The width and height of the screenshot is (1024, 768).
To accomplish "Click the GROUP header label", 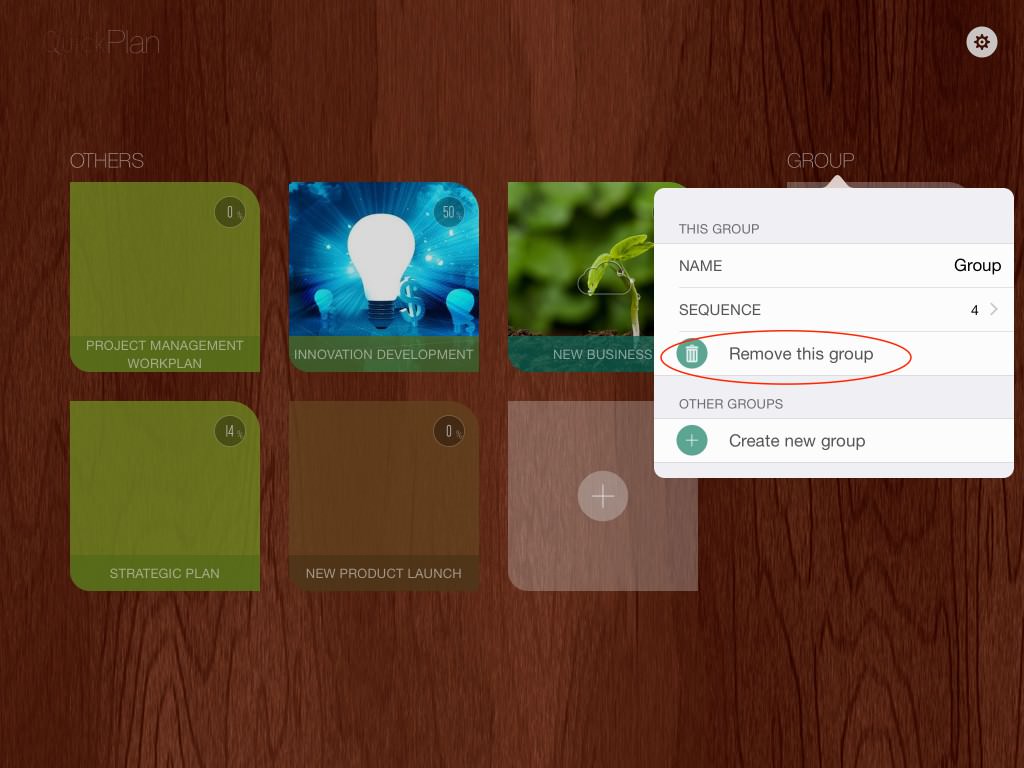I will (x=820, y=161).
